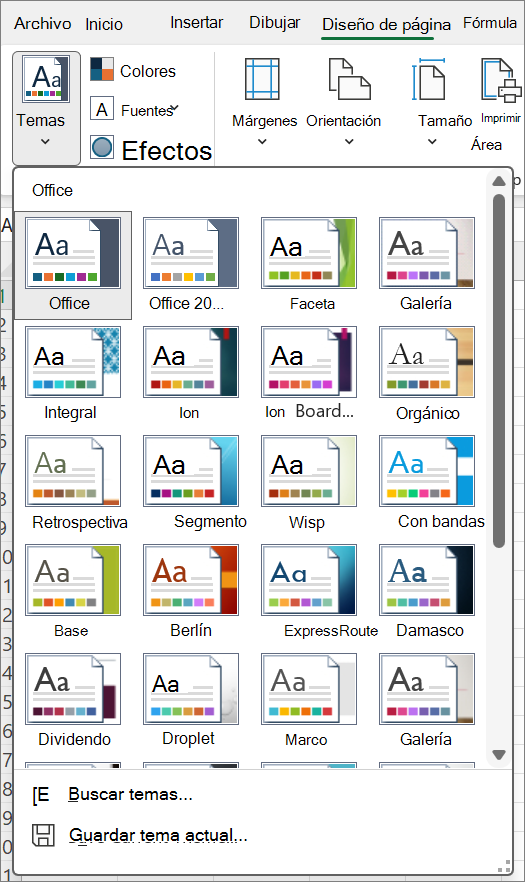Apply the Droplet theme

click(190, 701)
